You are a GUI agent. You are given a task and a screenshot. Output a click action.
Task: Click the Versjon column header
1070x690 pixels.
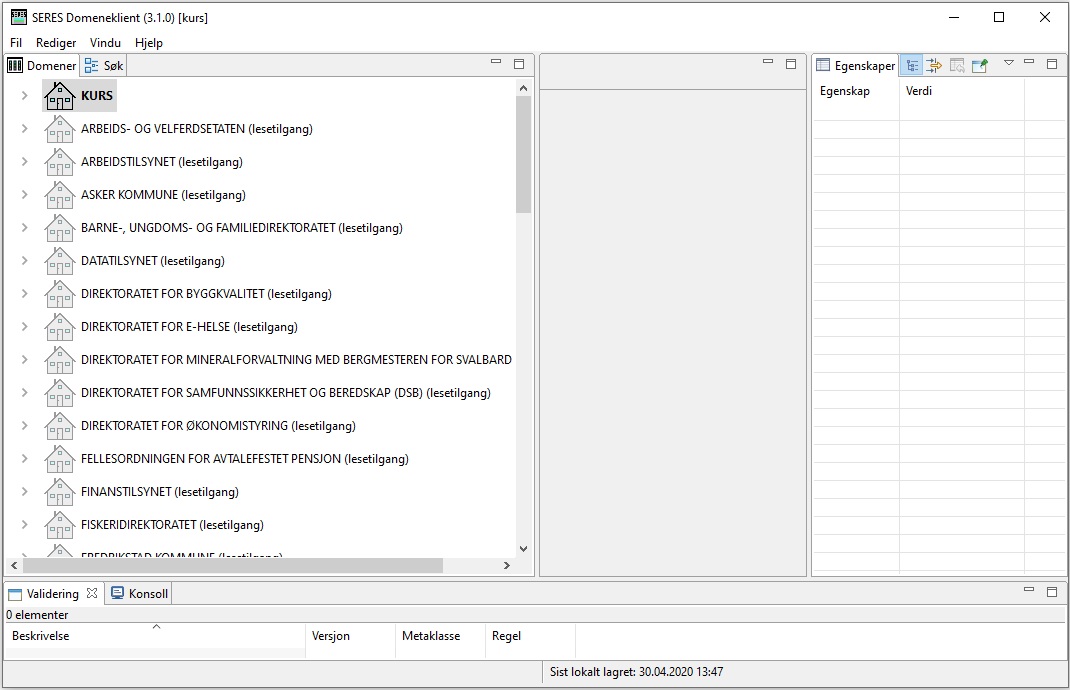[x=350, y=635]
